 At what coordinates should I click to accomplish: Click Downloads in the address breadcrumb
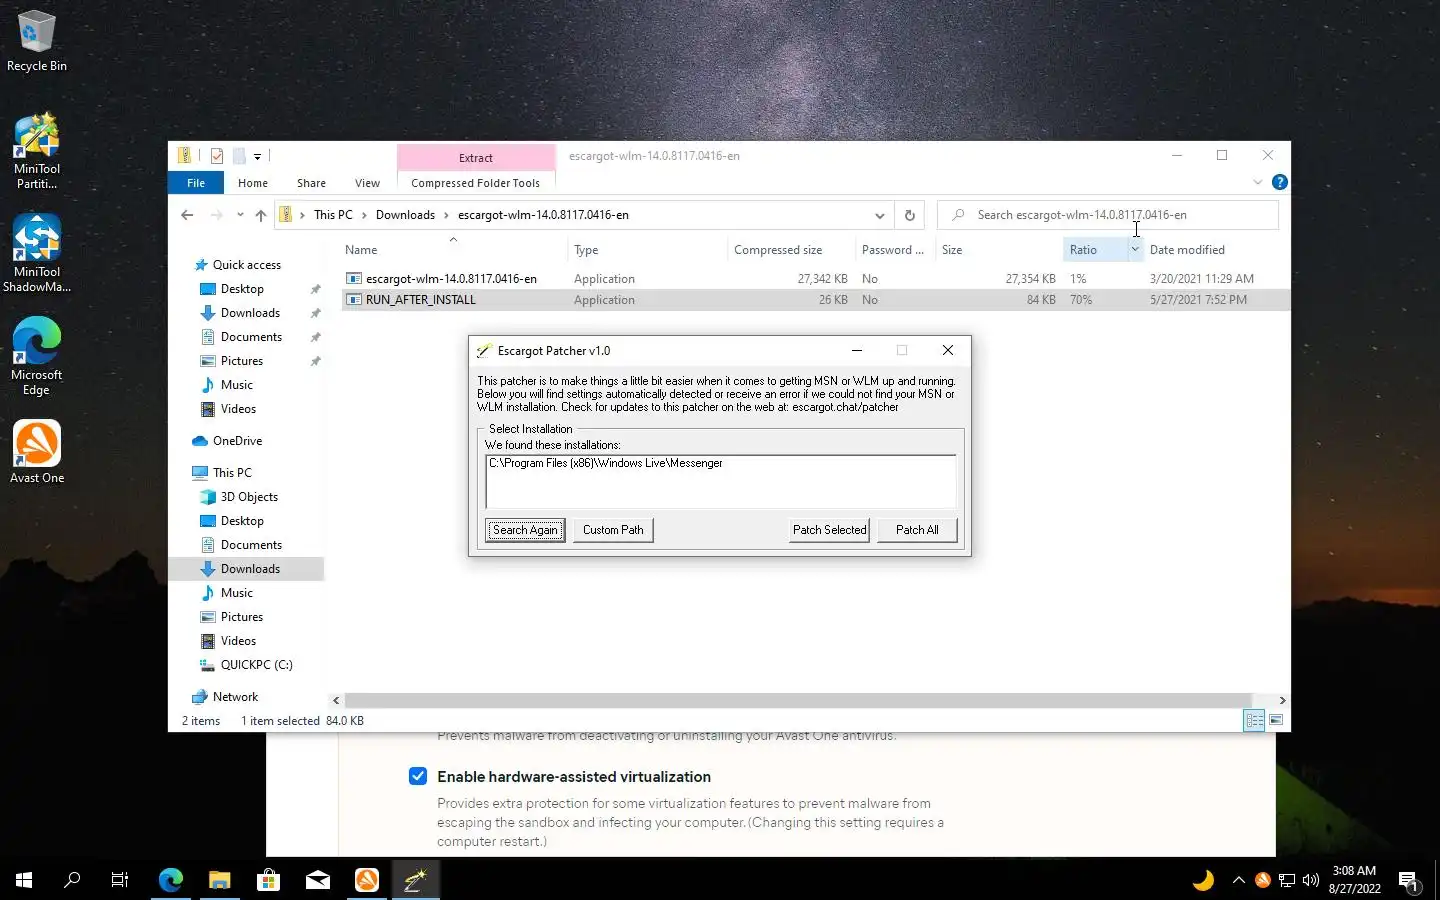pos(405,215)
